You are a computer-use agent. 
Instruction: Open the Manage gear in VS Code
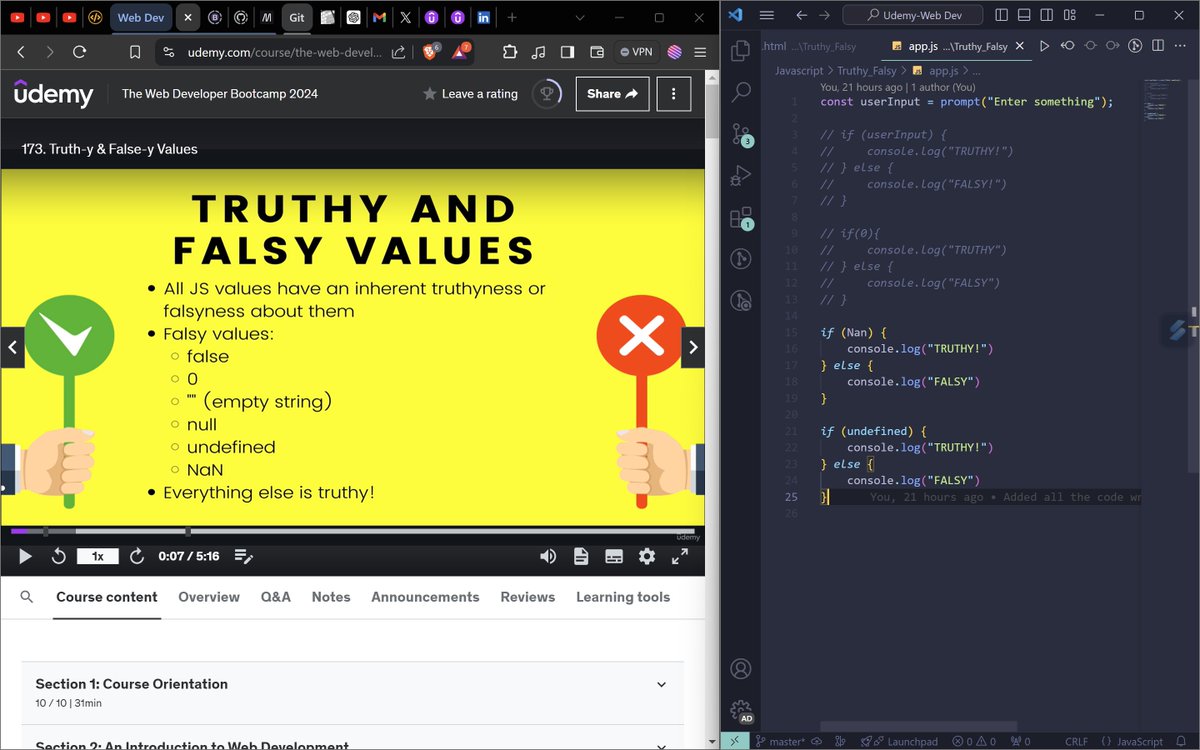(x=741, y=711)
